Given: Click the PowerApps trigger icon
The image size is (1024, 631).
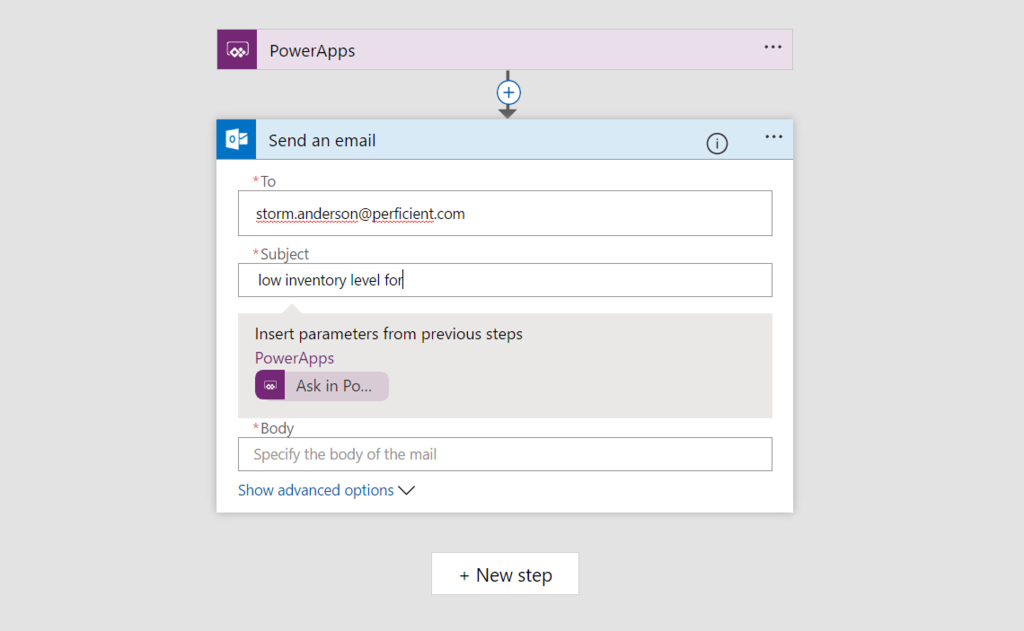Looking at the screenshot, I should point(236,48).
